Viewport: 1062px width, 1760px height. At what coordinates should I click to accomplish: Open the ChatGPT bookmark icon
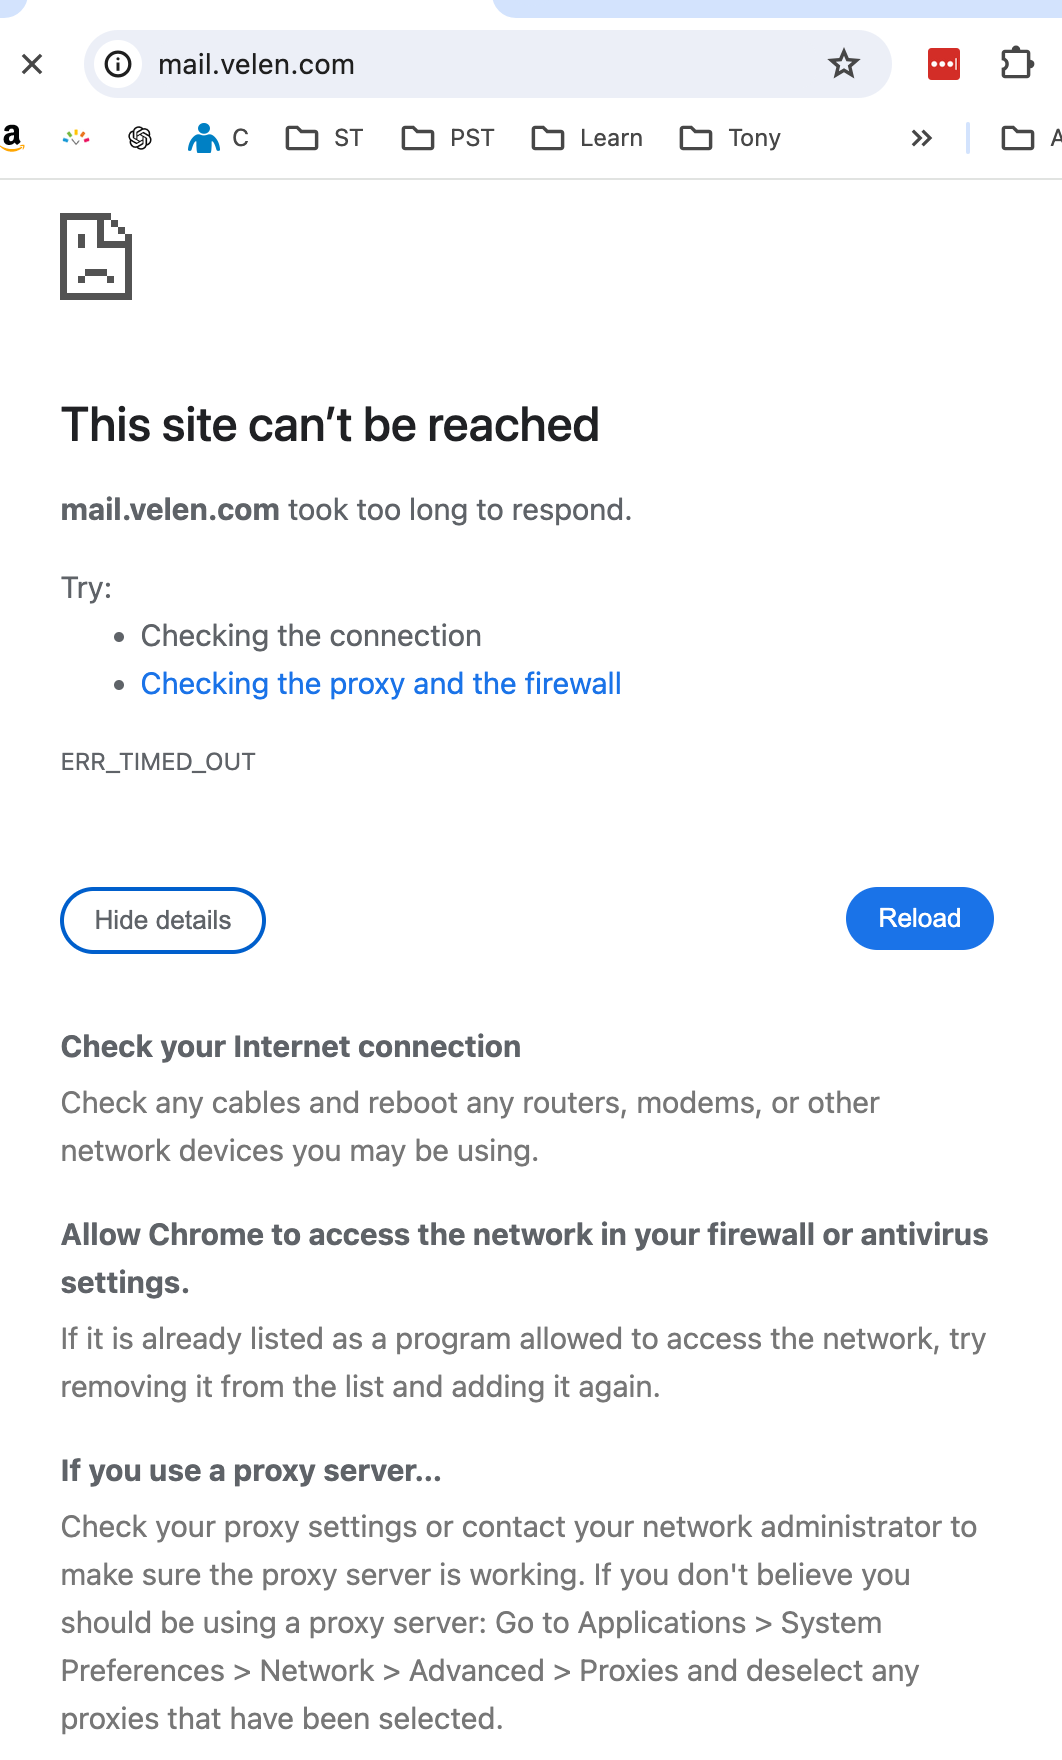(x=140, y=138)
